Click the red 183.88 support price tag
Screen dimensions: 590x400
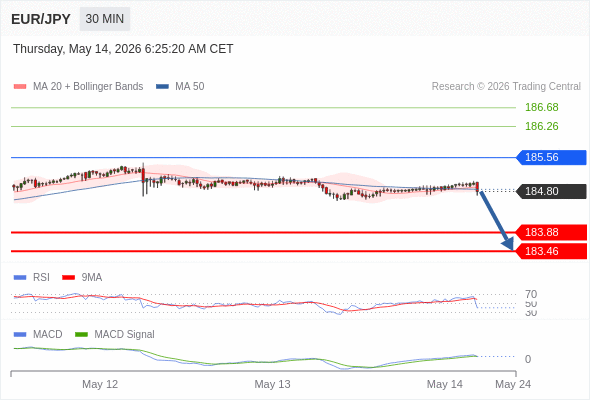click(x=551, y=232)
